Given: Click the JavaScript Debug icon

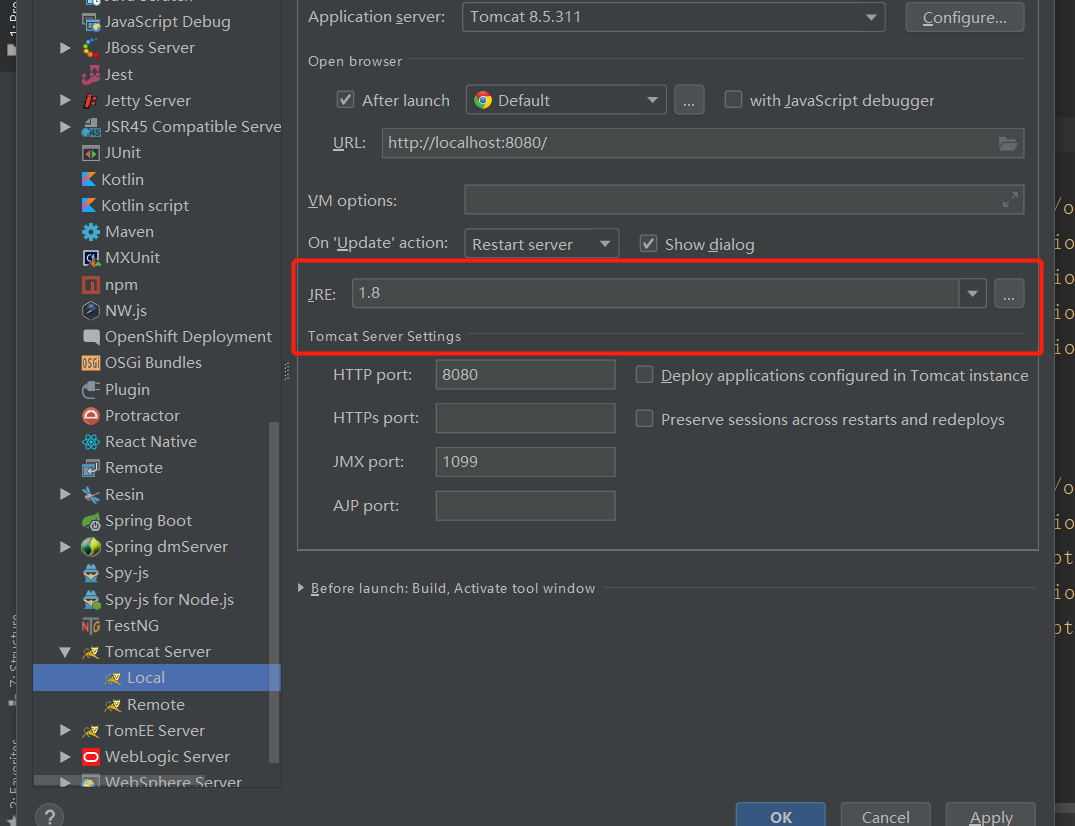Looking at the screenshot, I should [x=90, y=22].
